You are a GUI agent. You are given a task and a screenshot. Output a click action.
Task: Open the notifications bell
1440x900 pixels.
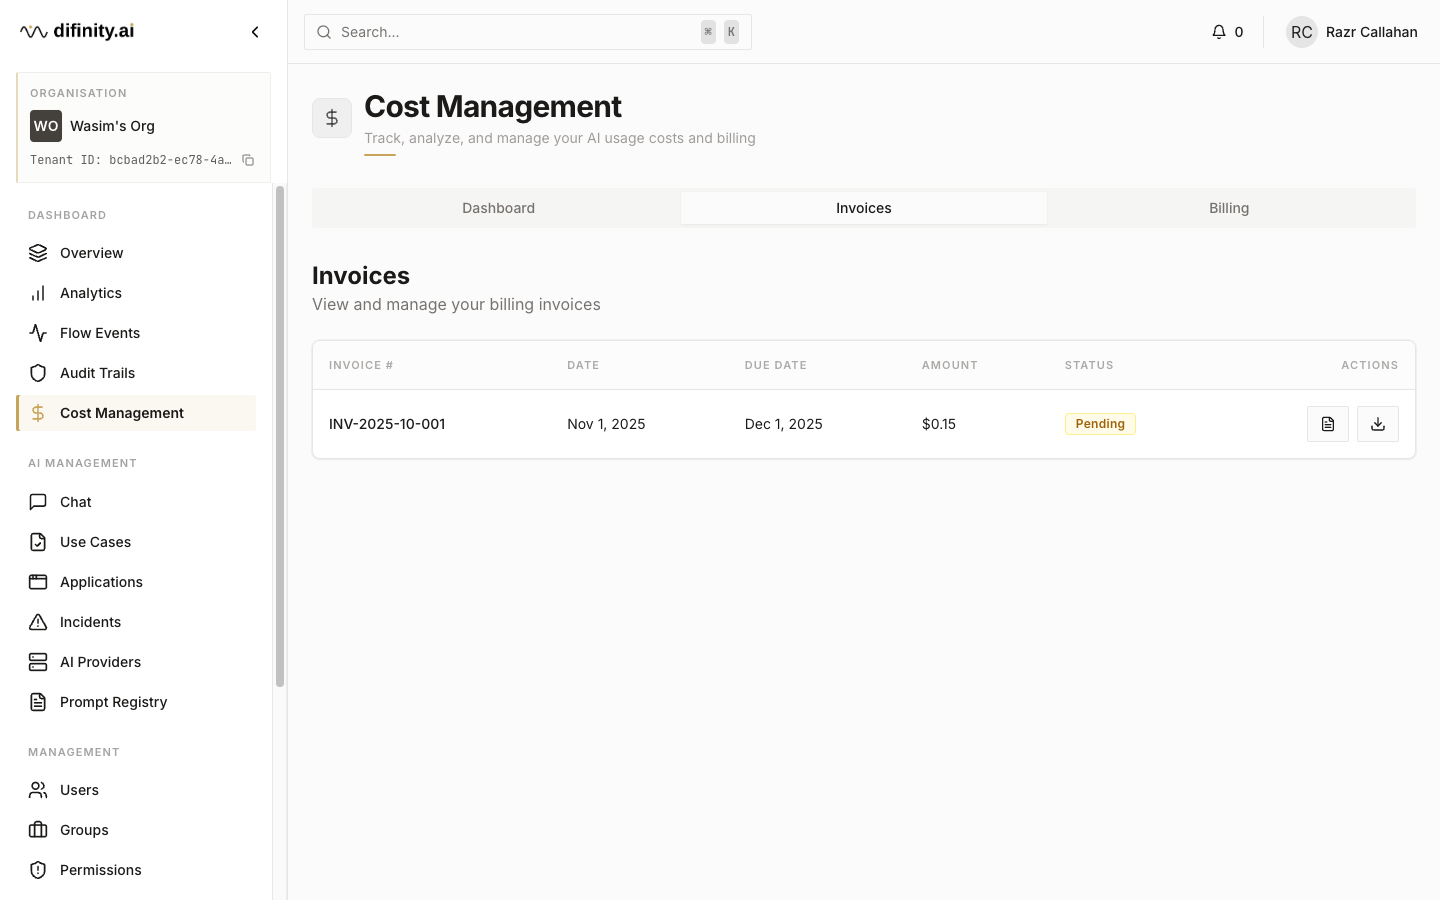tap(1218, 32)
